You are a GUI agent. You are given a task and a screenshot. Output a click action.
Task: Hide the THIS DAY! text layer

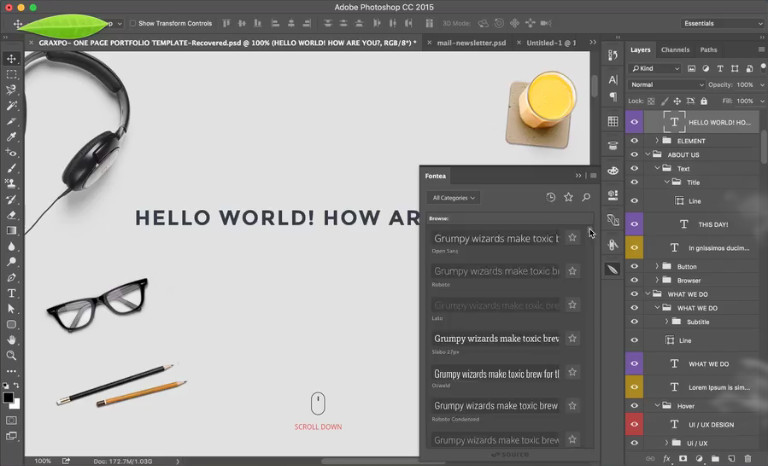click(x=633, y=224)
